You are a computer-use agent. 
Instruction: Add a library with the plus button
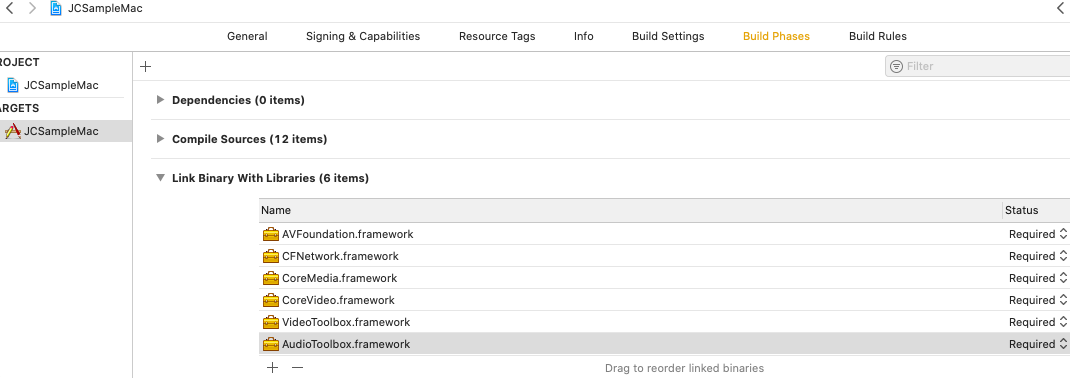pos(273,368)
